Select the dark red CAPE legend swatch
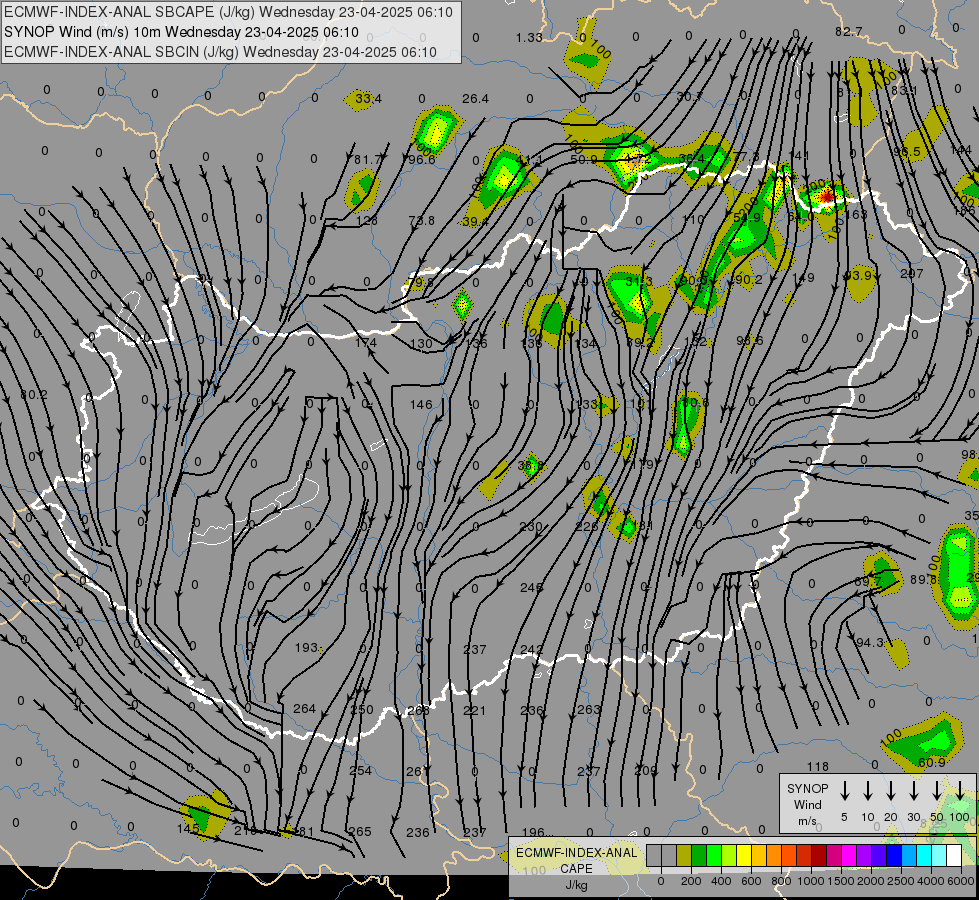979x900 pixels. tap(819, 855)
